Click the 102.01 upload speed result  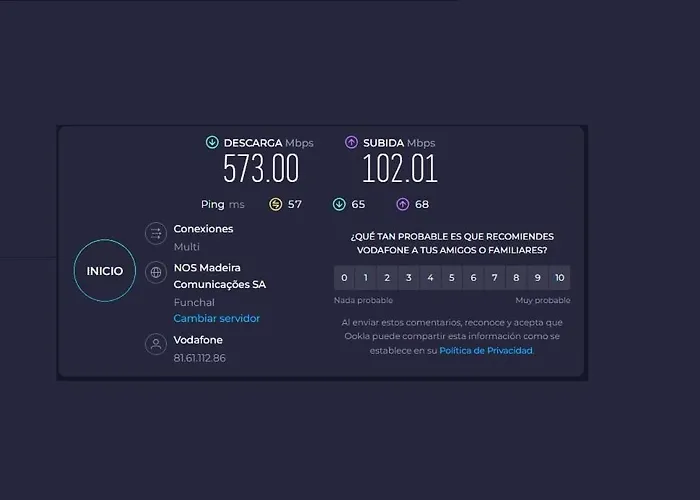tap(400, 169)
